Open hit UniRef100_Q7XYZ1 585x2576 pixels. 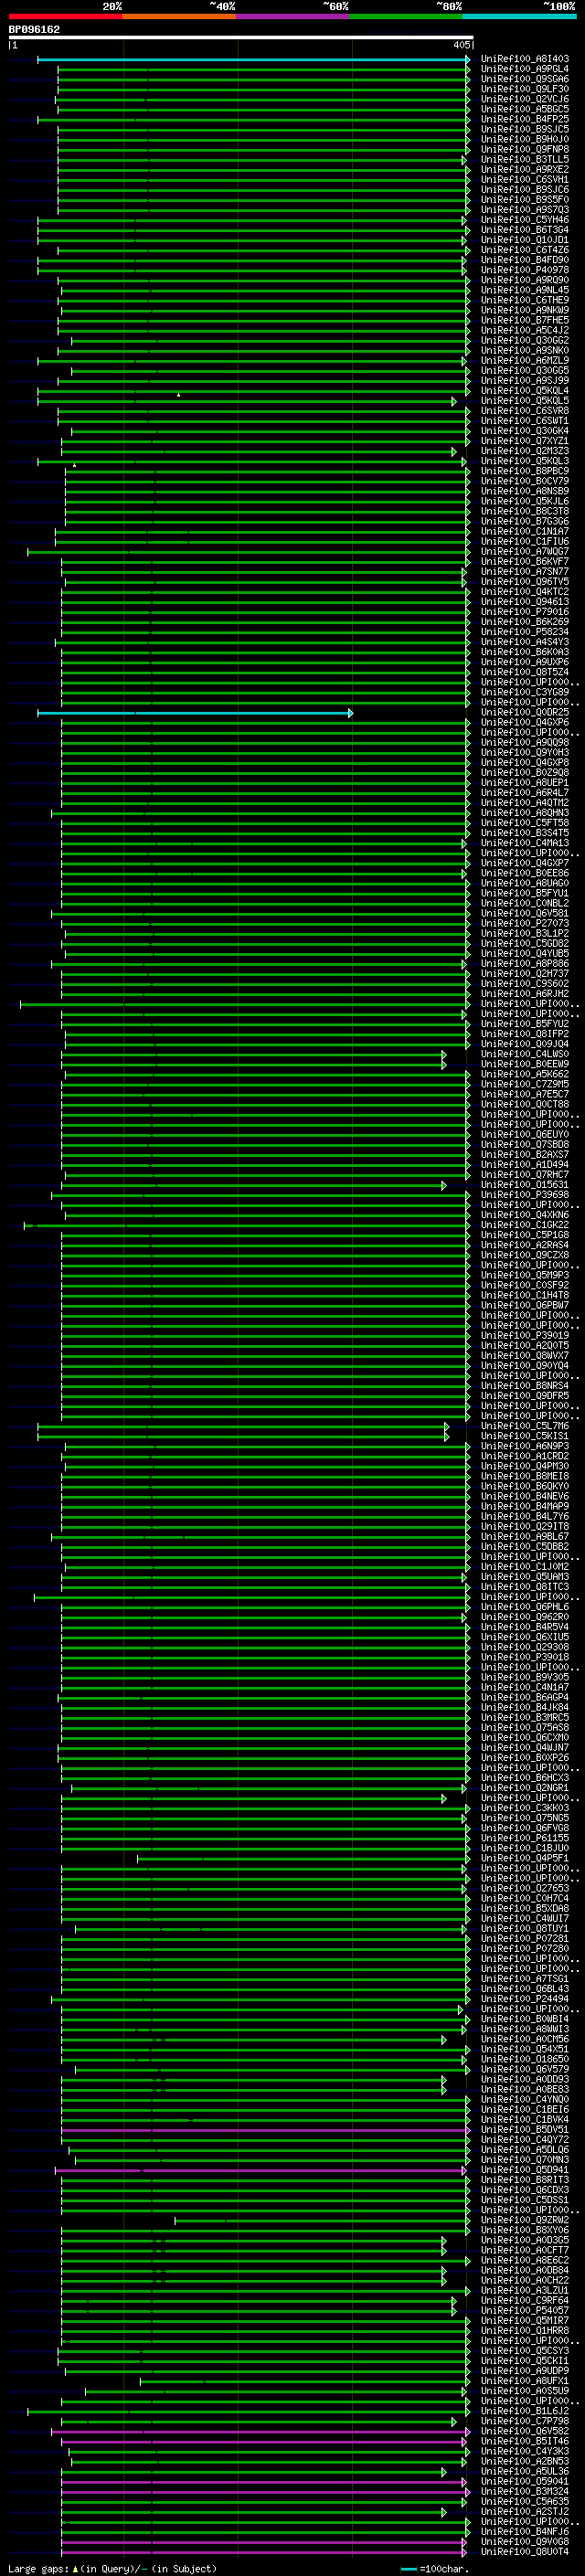click(525, 441)
